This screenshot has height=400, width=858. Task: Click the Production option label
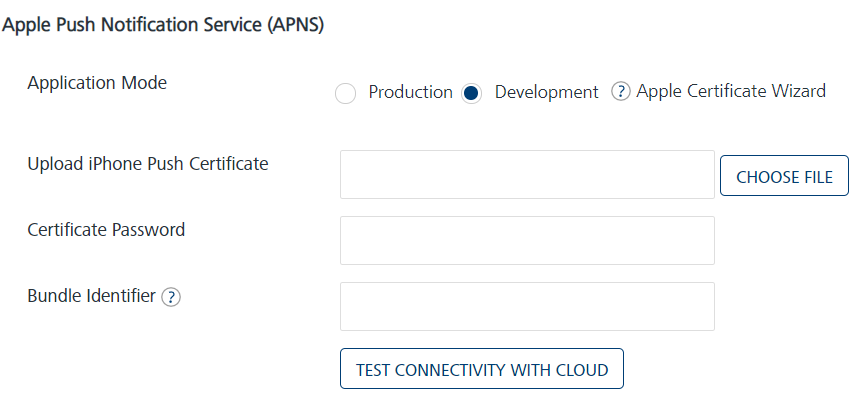(x=410, y=92)
